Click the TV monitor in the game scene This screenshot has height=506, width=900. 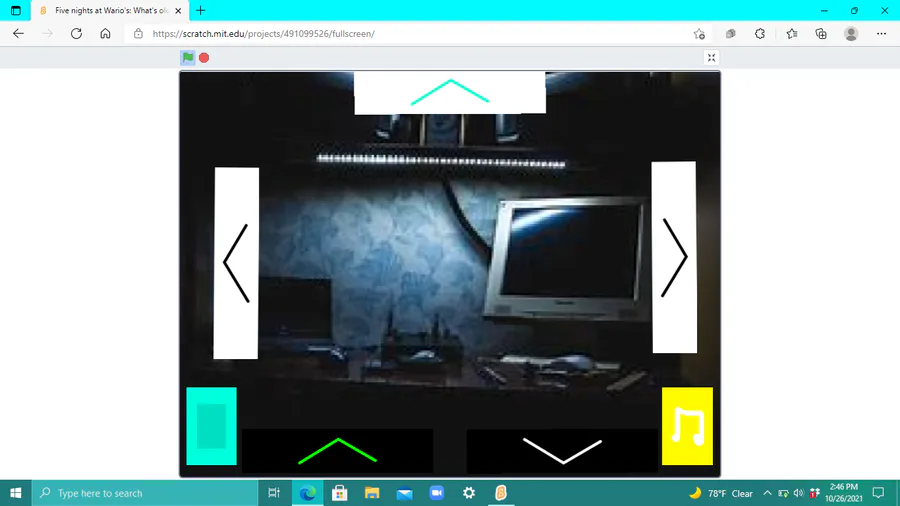point(567,258)
